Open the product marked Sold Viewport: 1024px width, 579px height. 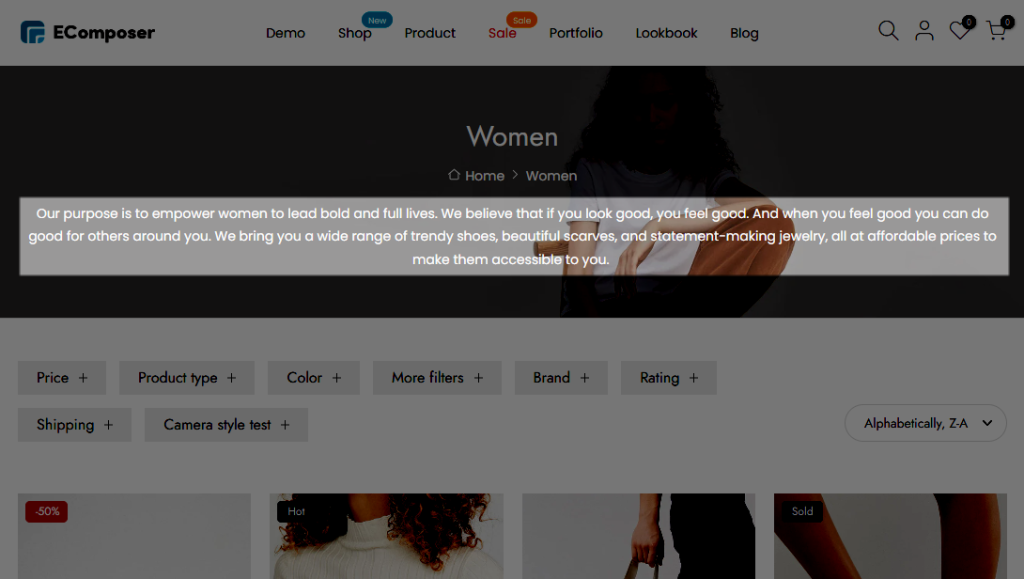click(890, 536)
